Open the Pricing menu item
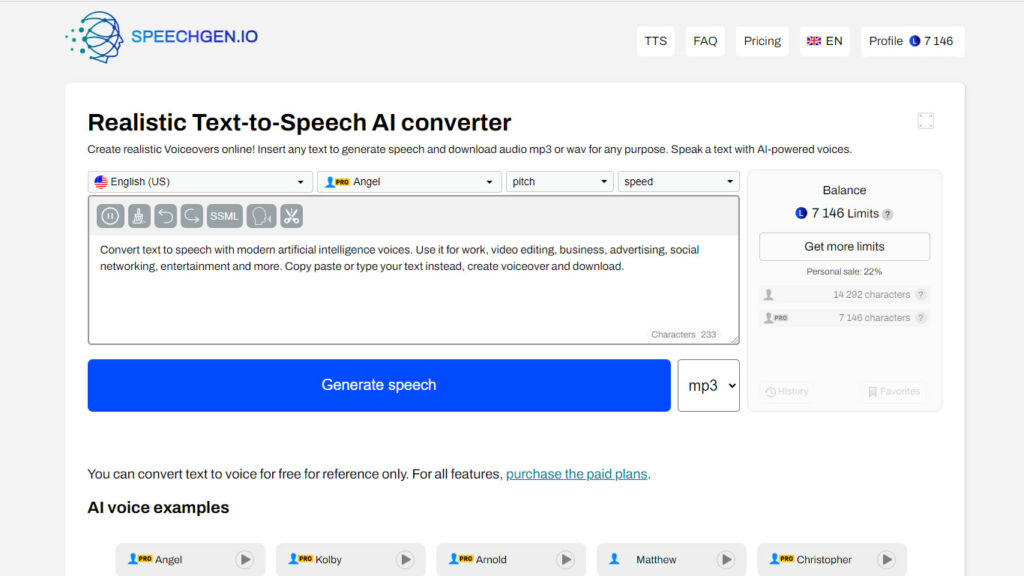Screen dimensions: 1024x576 (x=762, y=41)
